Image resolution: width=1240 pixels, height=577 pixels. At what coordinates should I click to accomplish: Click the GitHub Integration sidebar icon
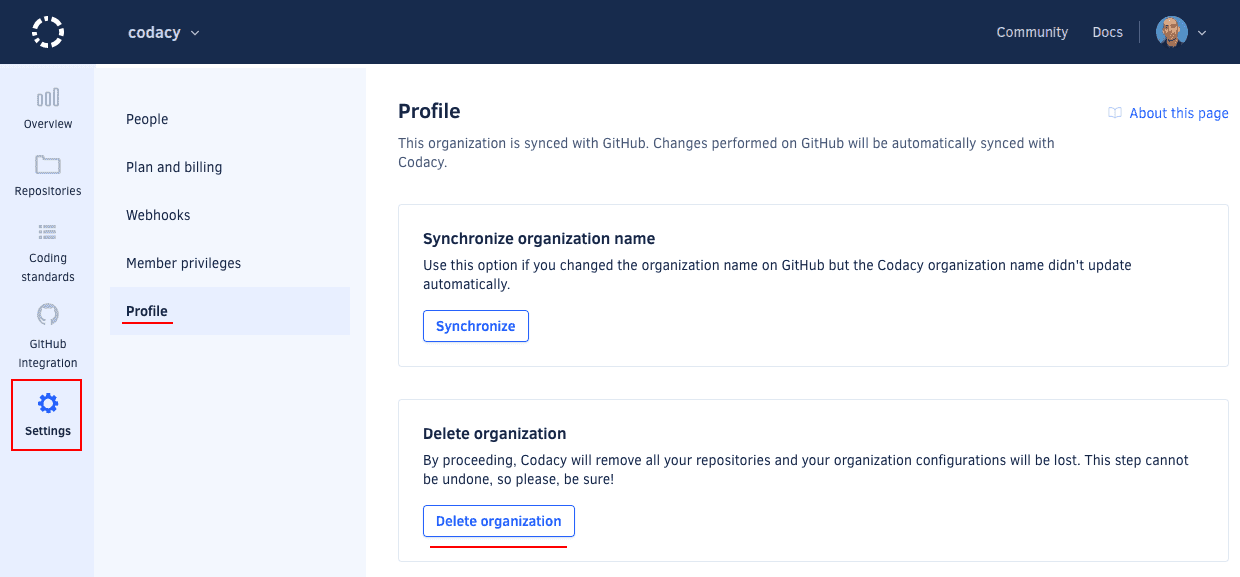point(47,337)
